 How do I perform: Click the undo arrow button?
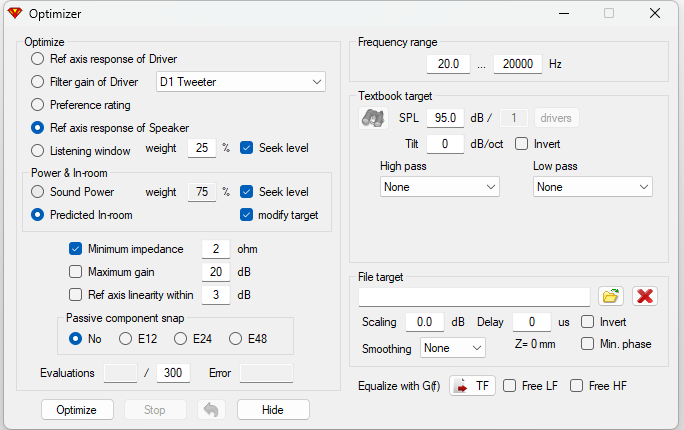click(211, 410)
